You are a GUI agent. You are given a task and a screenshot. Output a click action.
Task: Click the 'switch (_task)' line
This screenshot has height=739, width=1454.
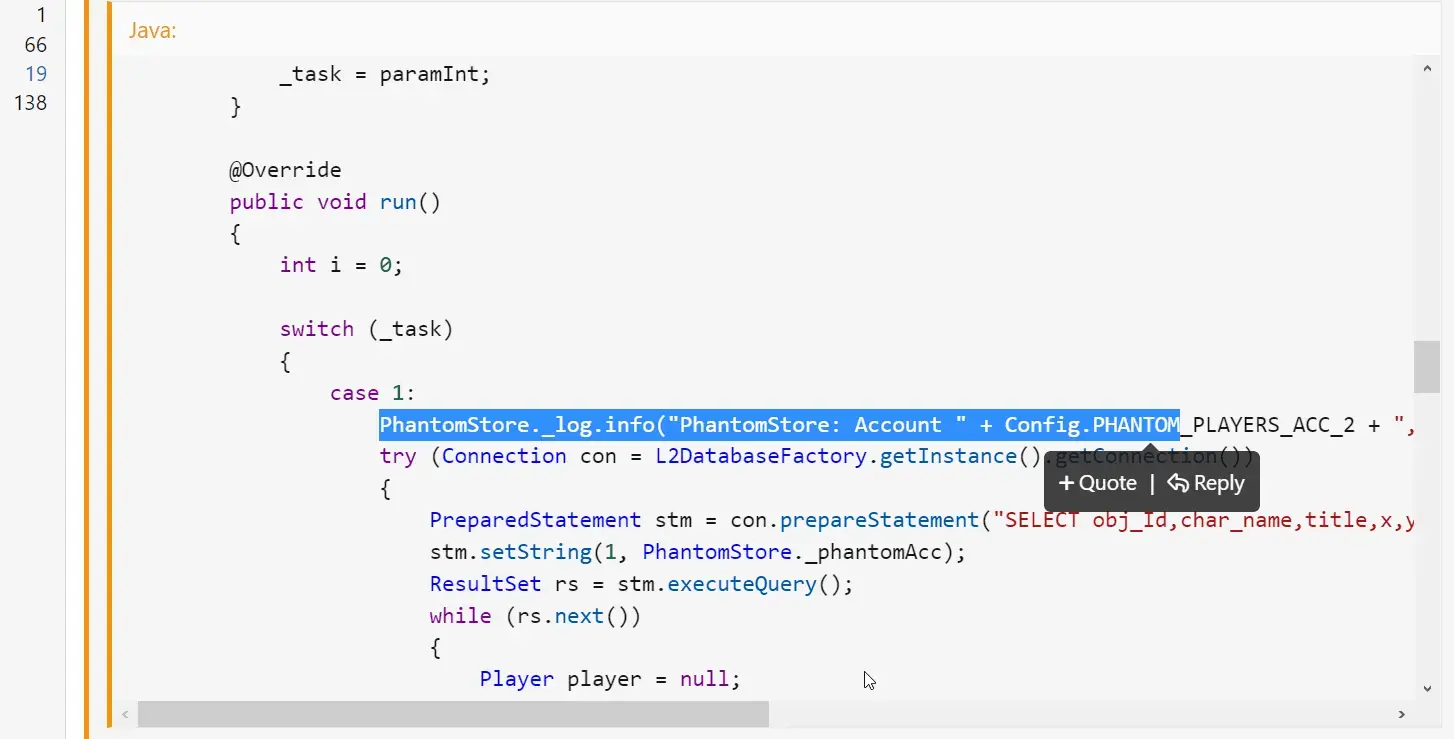pos(366,329)
